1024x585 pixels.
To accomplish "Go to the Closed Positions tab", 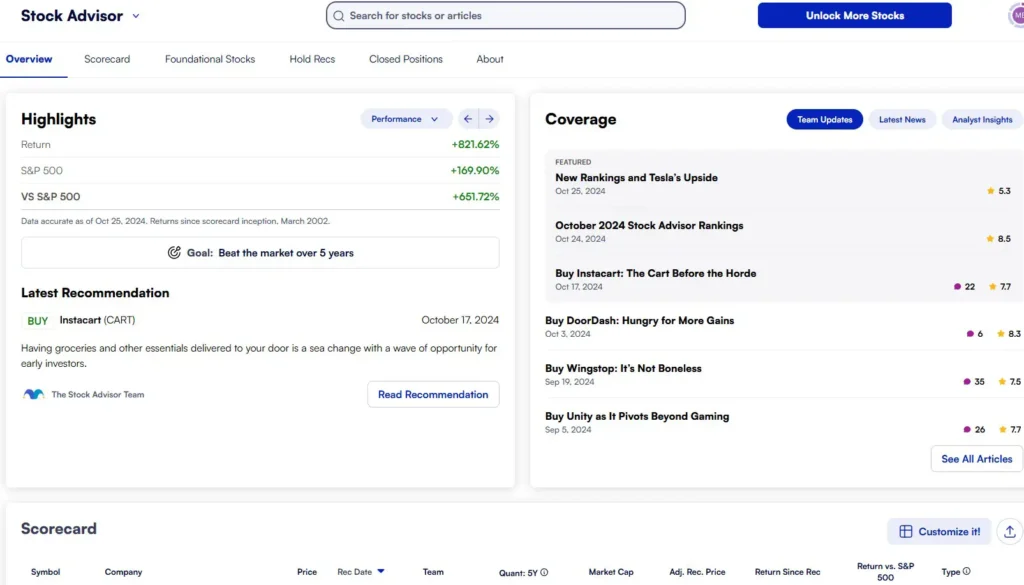I will point(405,59).
